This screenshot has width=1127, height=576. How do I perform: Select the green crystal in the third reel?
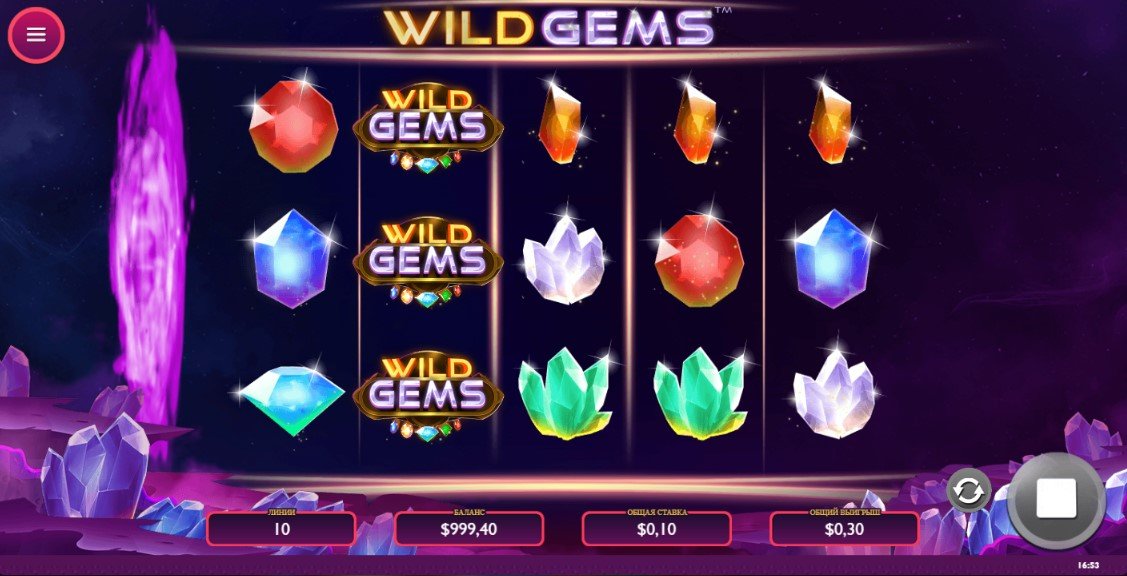point(564,392)
